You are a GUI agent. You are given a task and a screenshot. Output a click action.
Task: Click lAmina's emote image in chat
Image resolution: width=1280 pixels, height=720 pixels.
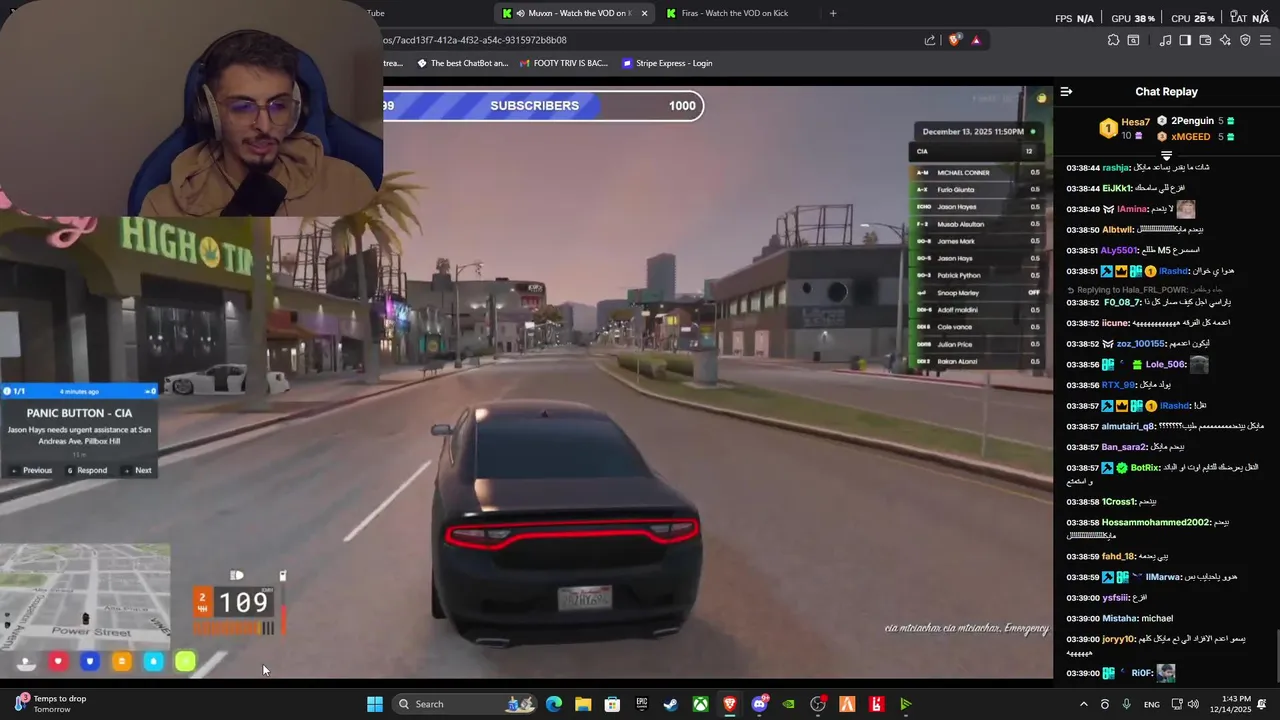(x=1186, y=209)
